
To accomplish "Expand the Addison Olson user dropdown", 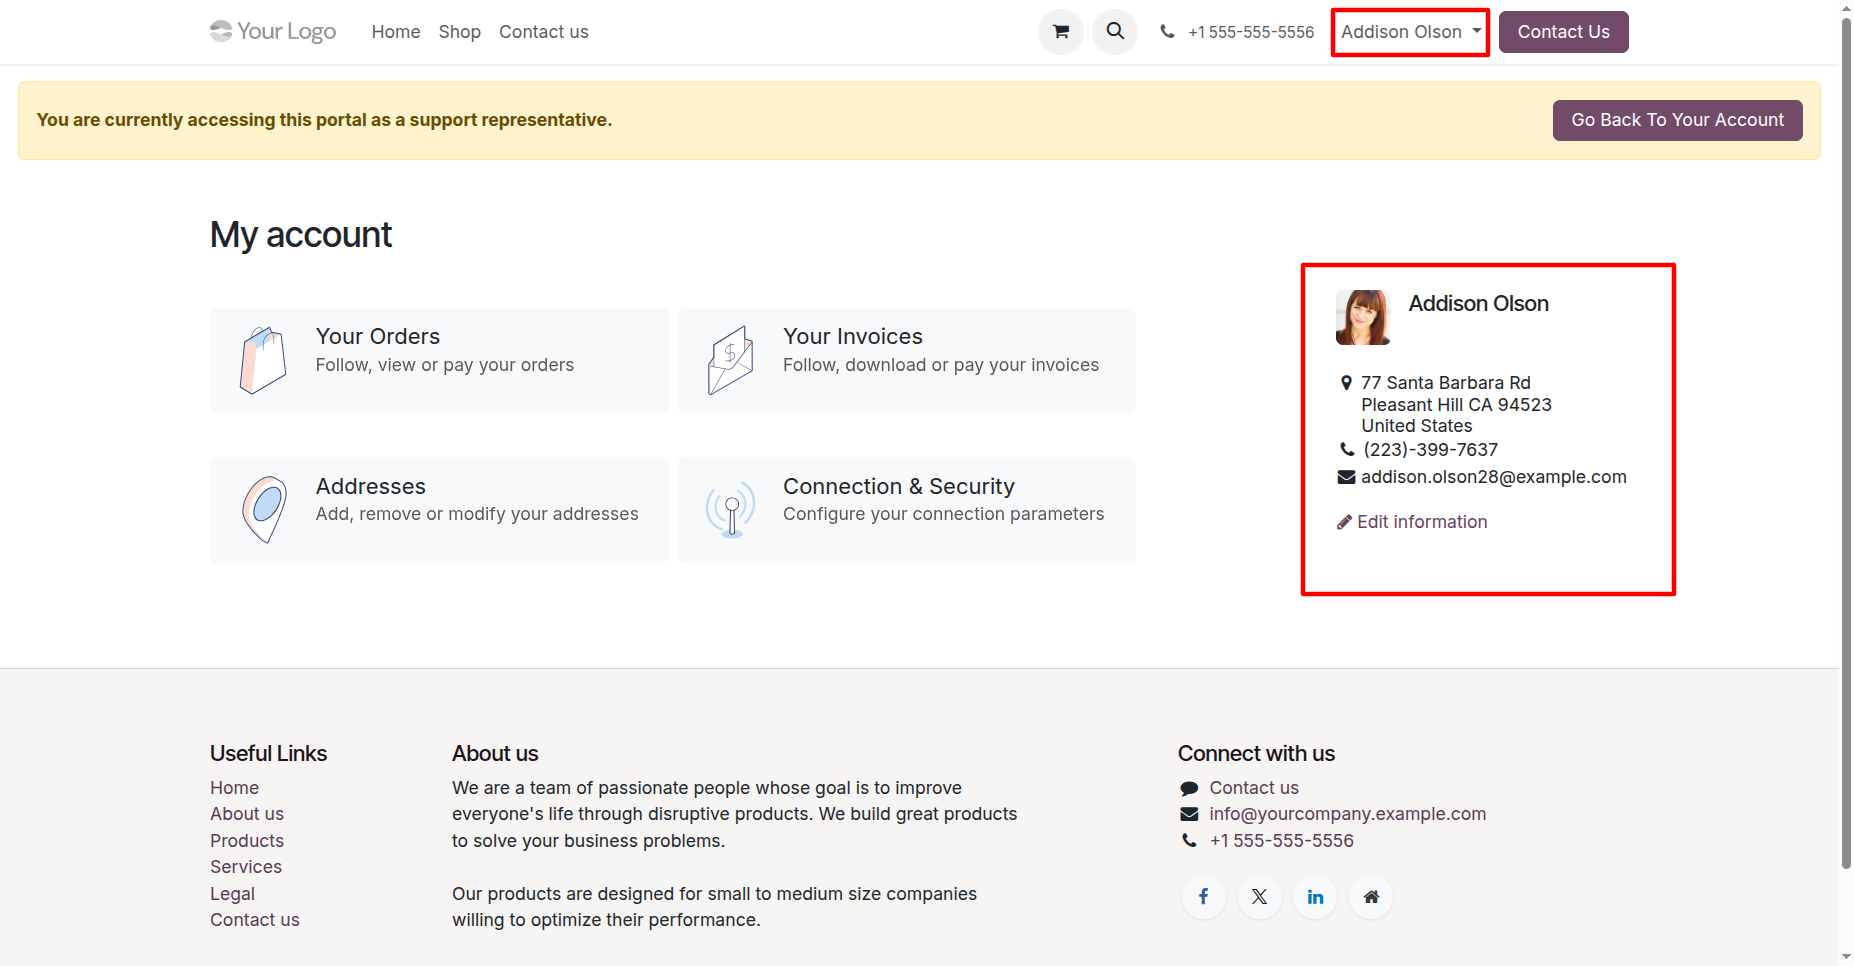I will [1411, 32].
